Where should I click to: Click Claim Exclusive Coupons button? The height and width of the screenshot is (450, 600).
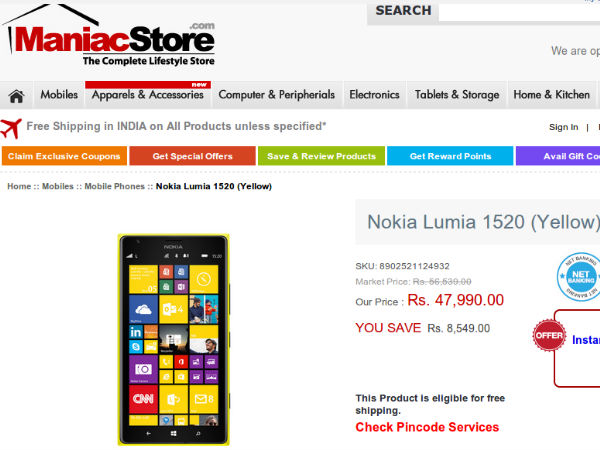click(x=64, y=156)
